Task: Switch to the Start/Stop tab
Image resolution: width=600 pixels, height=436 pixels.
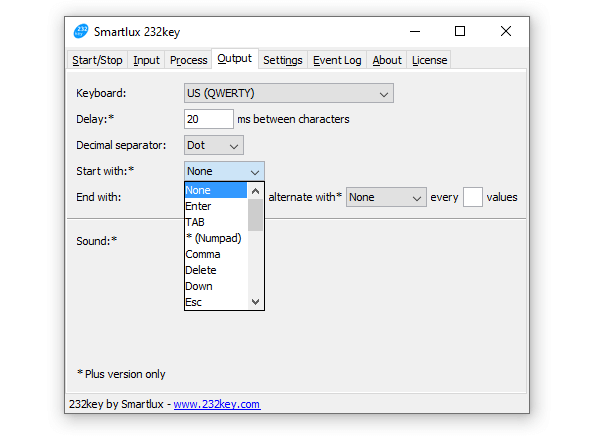Action: (97, 60)
